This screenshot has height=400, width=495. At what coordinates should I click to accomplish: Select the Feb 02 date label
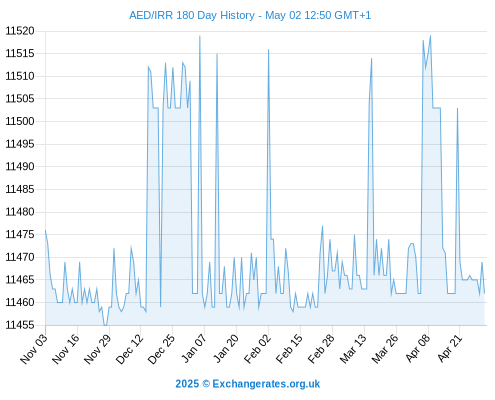tap(257, 348)
